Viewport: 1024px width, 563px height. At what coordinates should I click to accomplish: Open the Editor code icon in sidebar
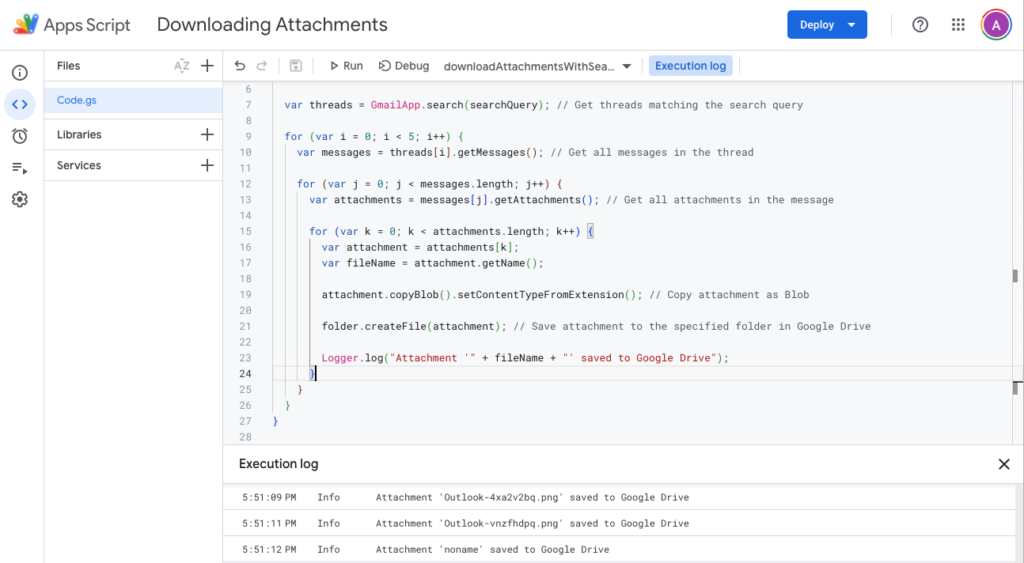point(20,105)
